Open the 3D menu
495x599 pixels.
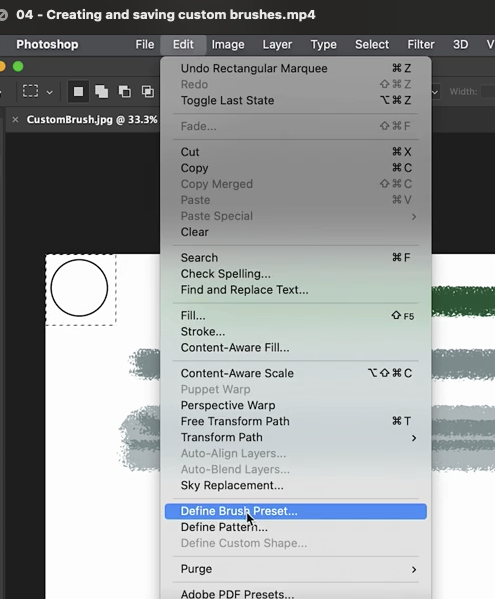[461, 44]
